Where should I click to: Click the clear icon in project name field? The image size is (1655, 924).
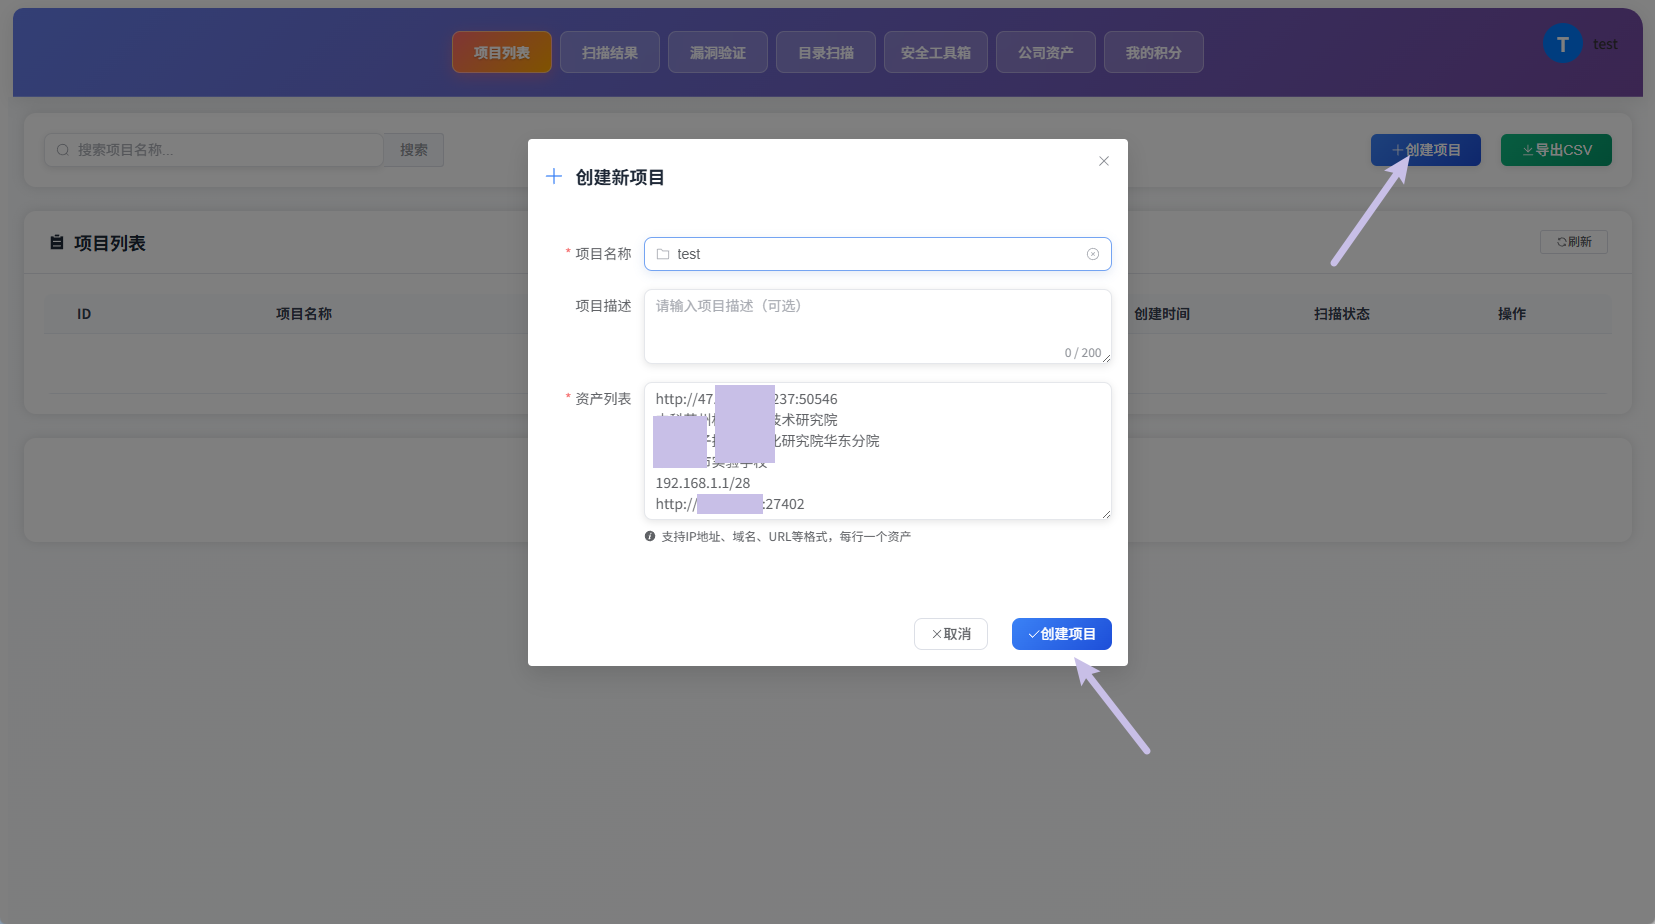pyautogui.click(x=1093, y=254)
